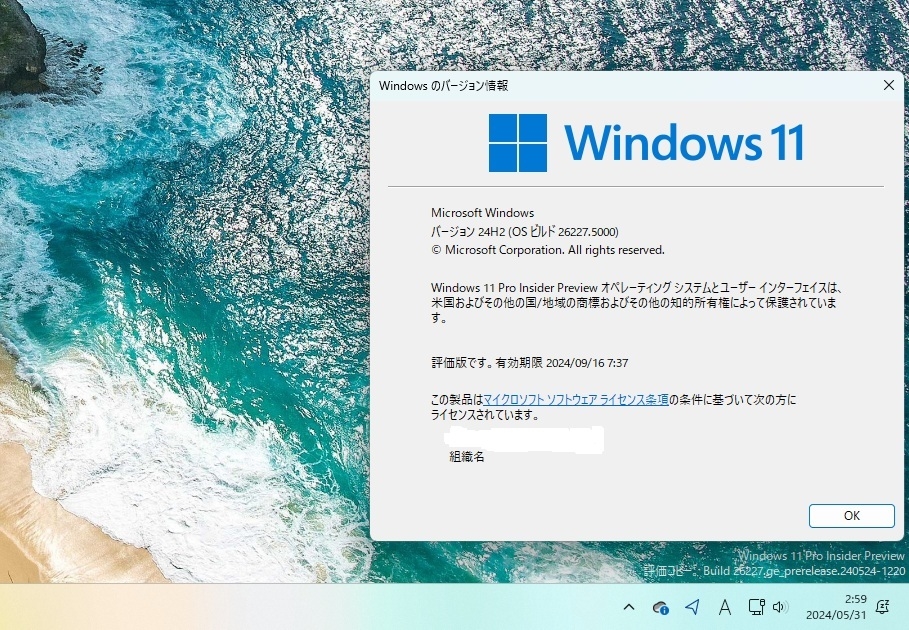Click the '組織名' organization name label
The width and height of the screenshot is (909, 630).
467,457
